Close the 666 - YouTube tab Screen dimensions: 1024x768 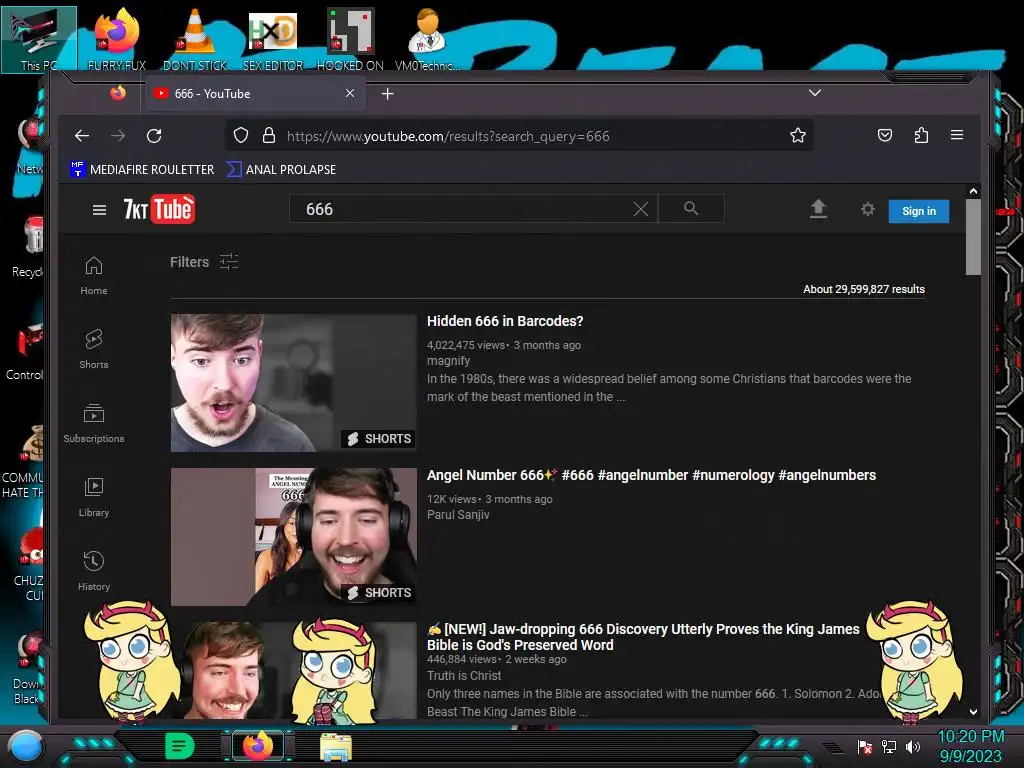pos(350,93)
